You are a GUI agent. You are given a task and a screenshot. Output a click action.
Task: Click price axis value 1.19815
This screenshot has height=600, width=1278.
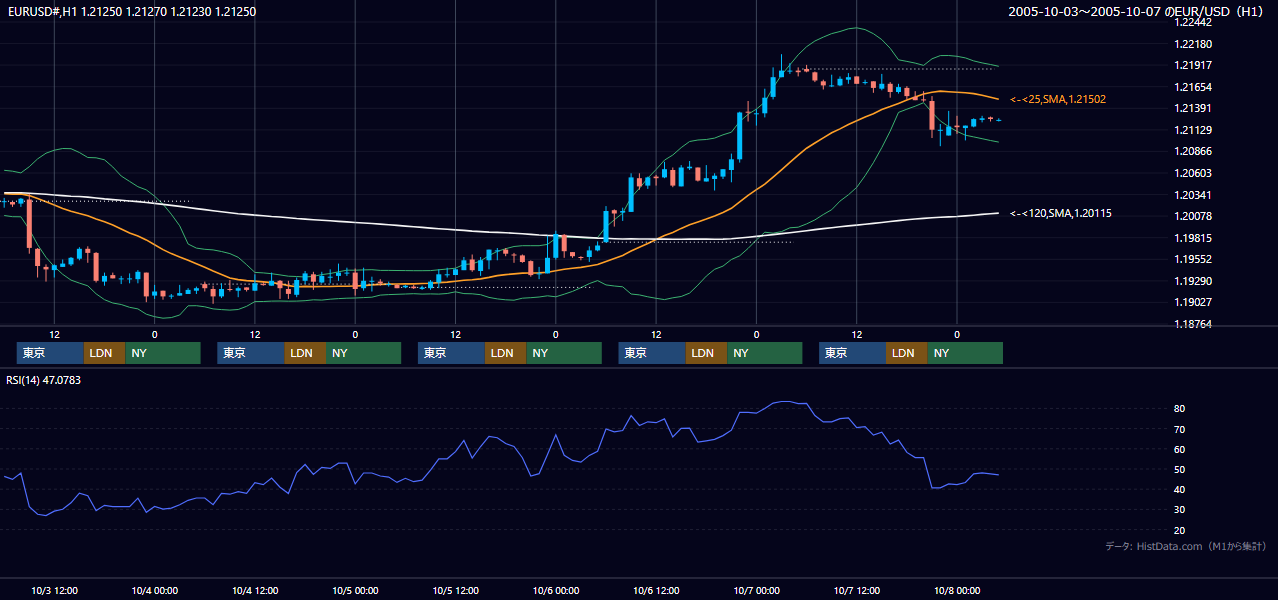pos(1194,238)
